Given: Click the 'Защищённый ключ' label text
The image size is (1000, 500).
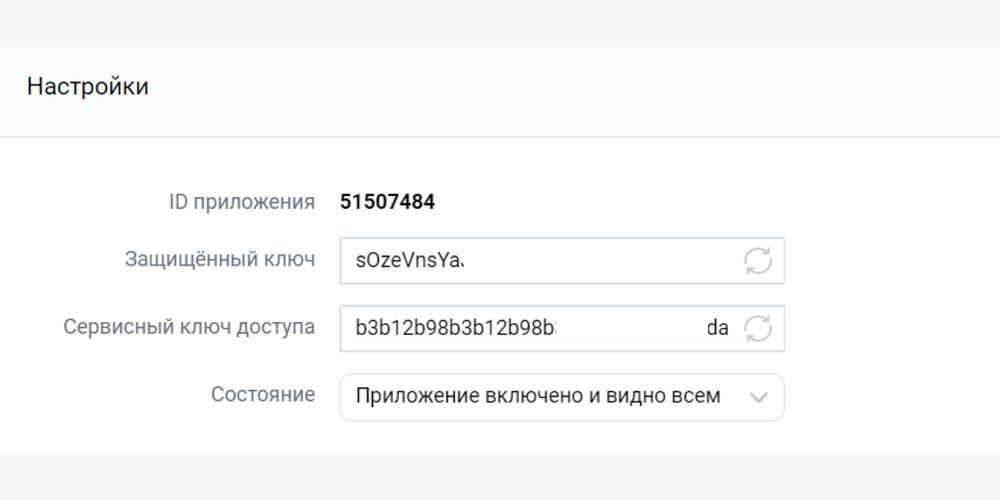Looking at the screenshot, I should click(x=220, y=260).
